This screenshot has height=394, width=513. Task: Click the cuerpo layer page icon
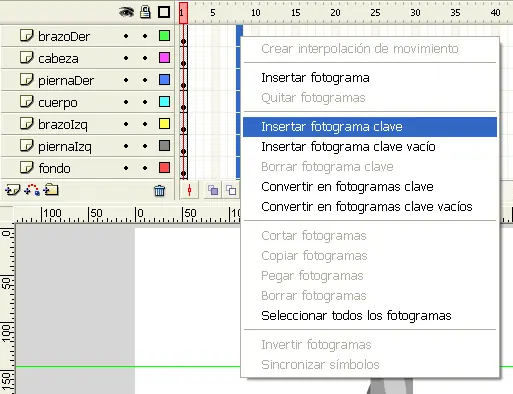point(26,101)
